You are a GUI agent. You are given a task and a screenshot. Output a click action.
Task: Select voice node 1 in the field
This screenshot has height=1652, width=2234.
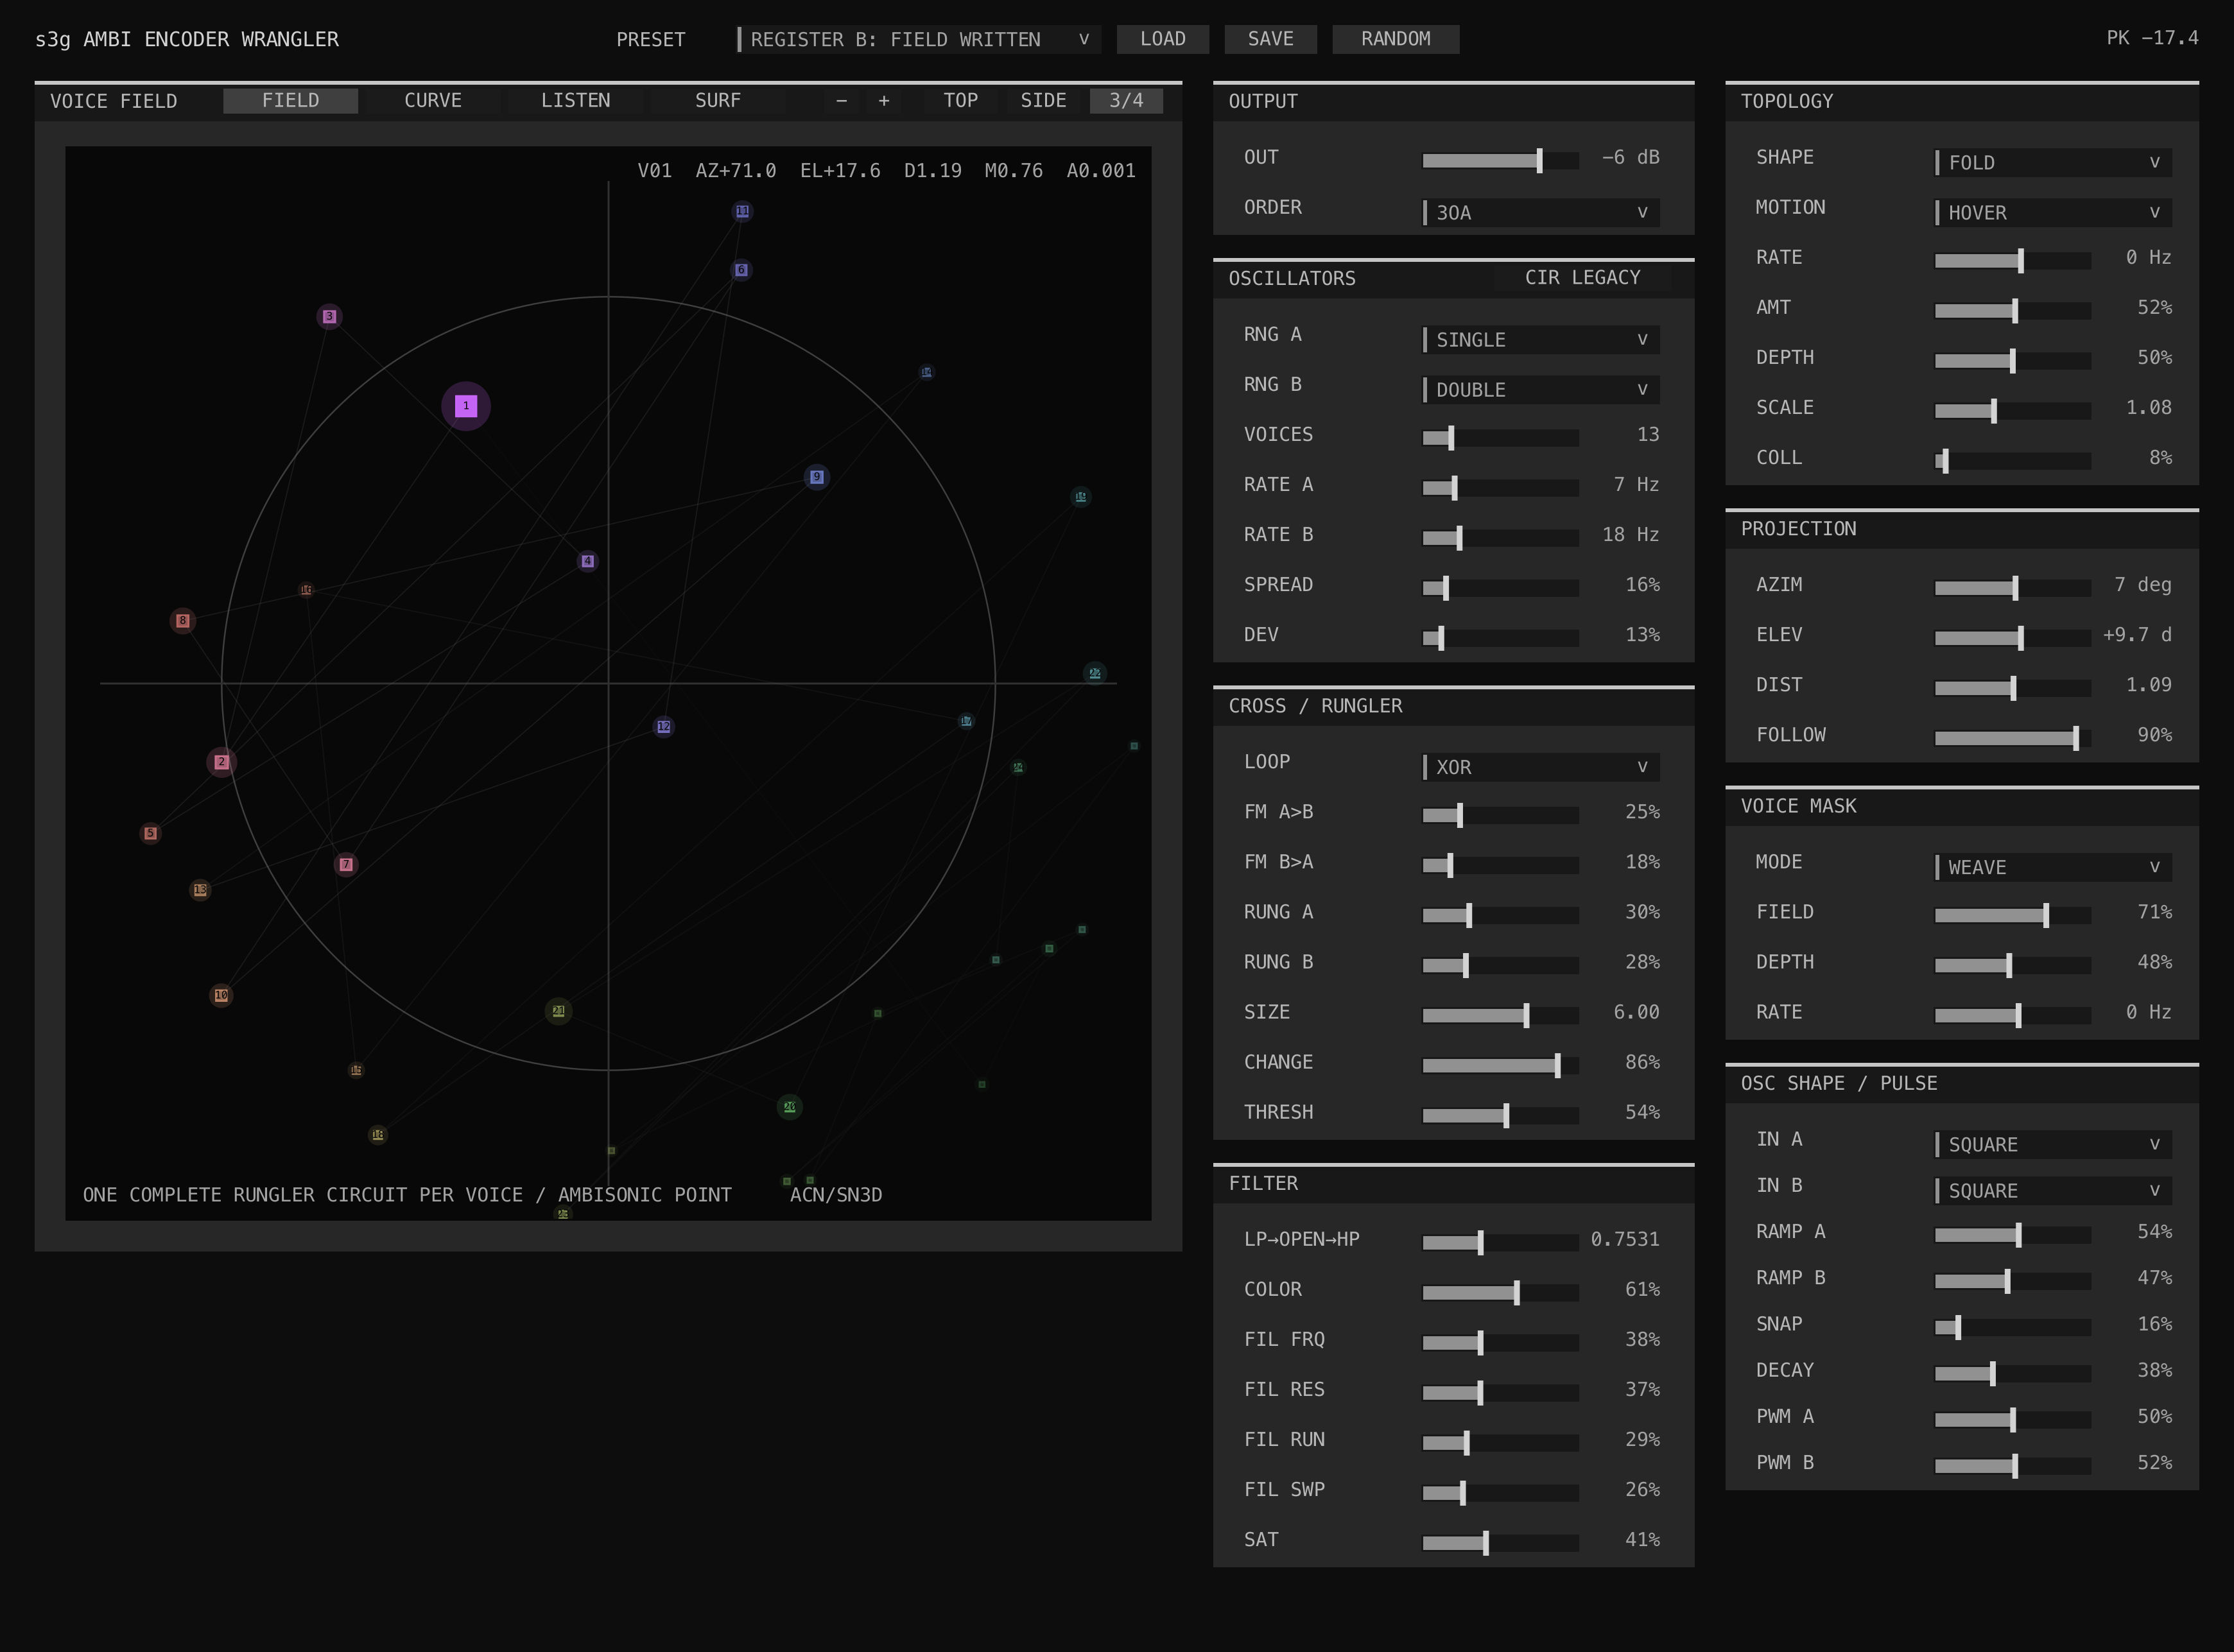tap(466, 406)
